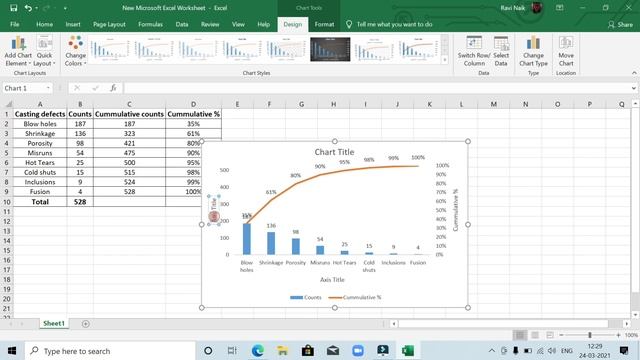Open Ribbon Display Options

click(x=560, y=8)
